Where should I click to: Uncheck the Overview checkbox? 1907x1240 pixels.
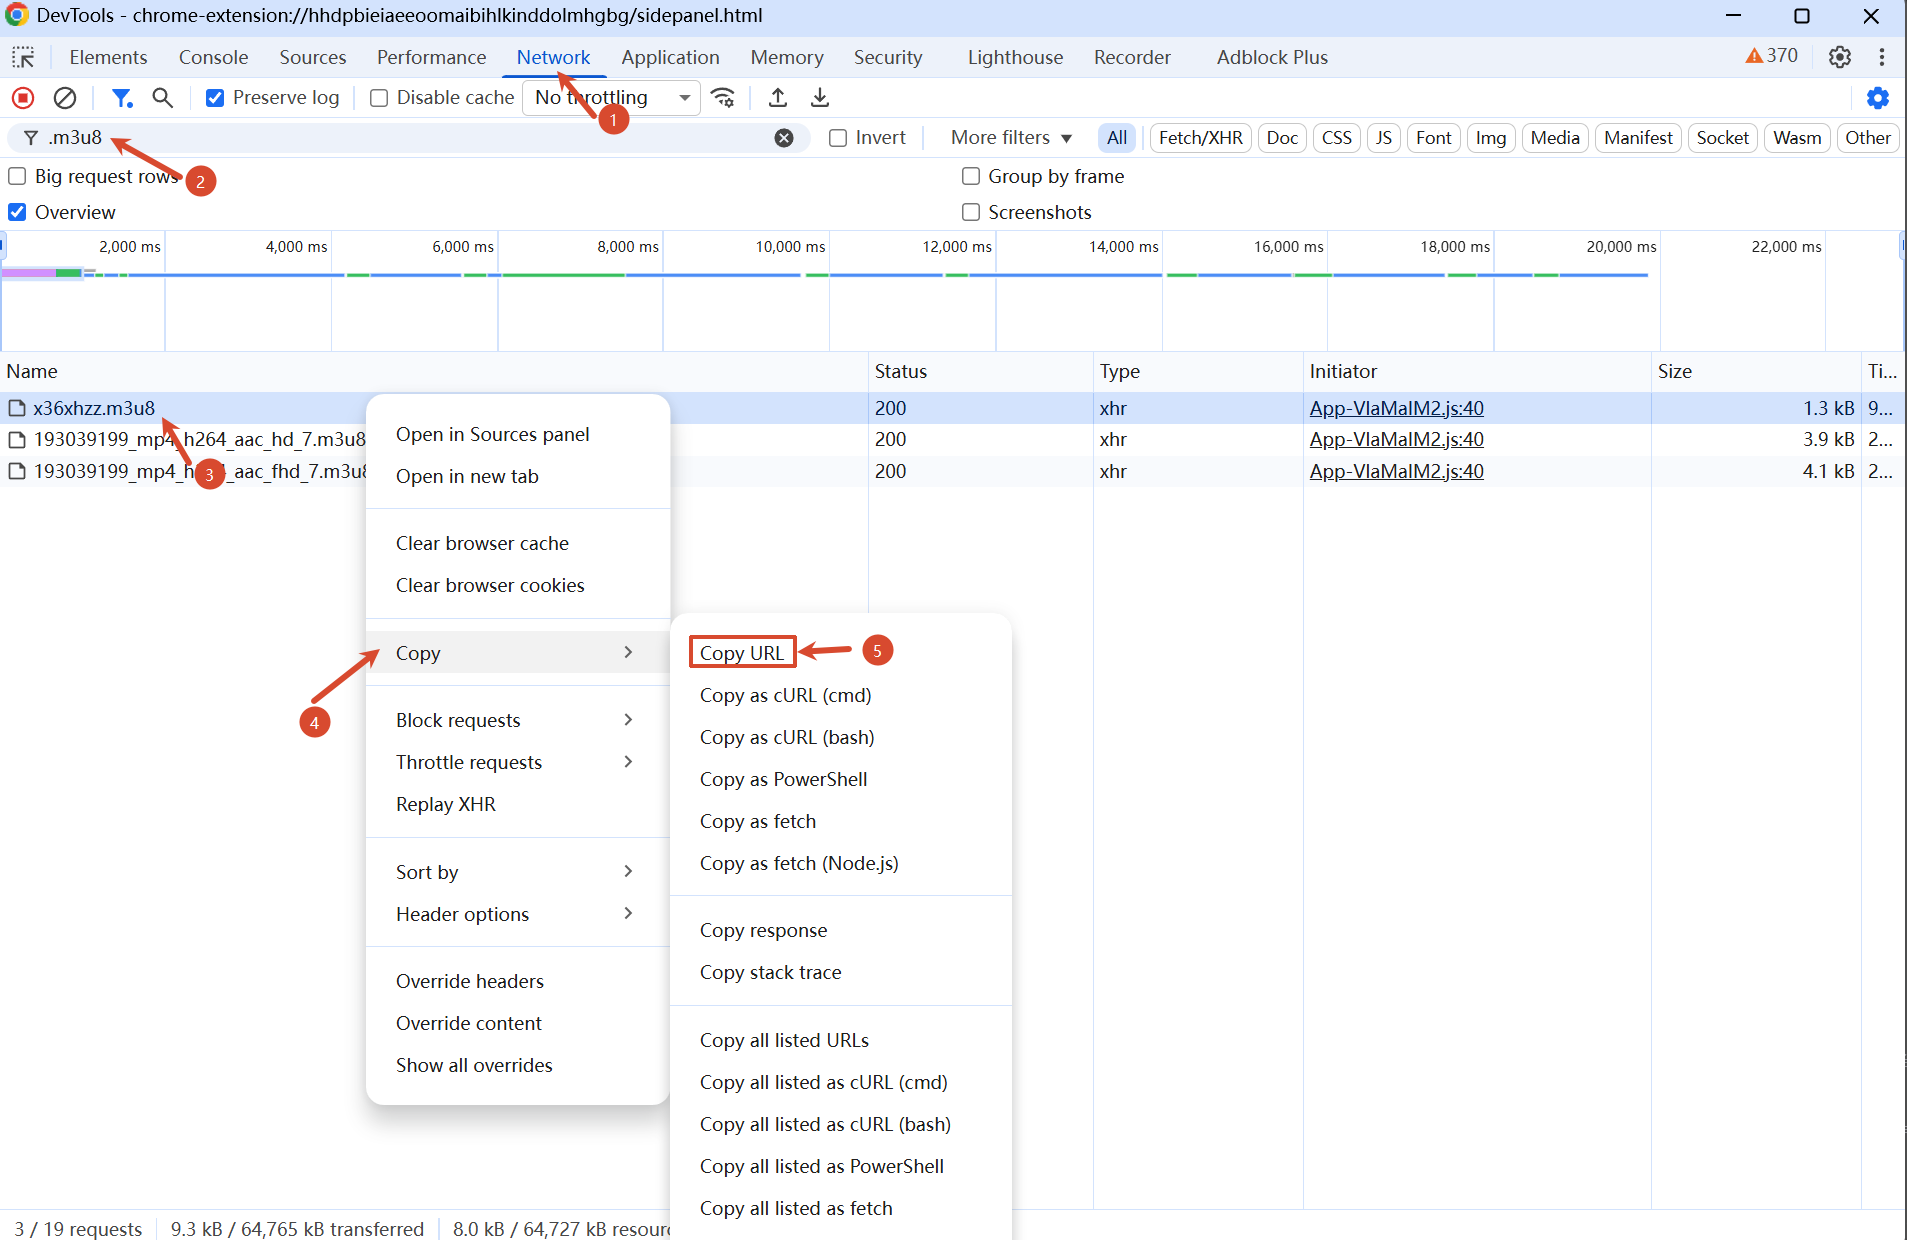click(x=17, y=212)
